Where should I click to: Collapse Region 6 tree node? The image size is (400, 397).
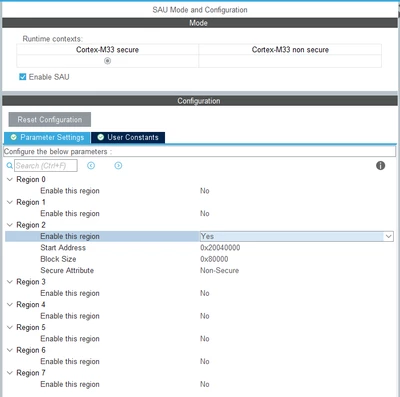(x=10, y=350)
